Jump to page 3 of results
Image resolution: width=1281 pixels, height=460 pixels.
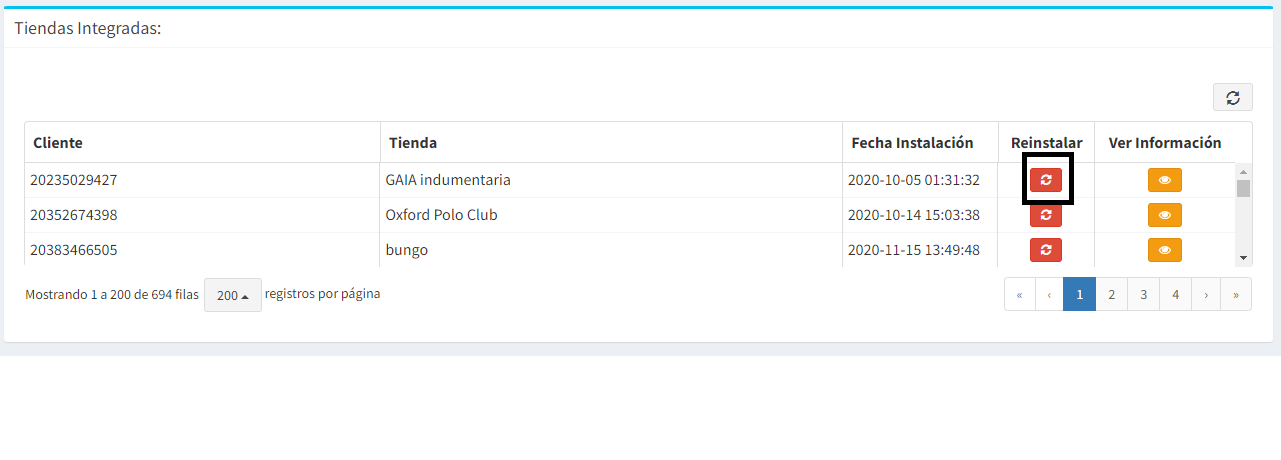click(1143, 294)
